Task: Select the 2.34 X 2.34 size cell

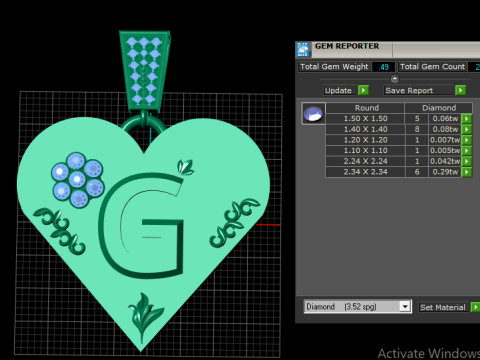Action: pos(365,172)
